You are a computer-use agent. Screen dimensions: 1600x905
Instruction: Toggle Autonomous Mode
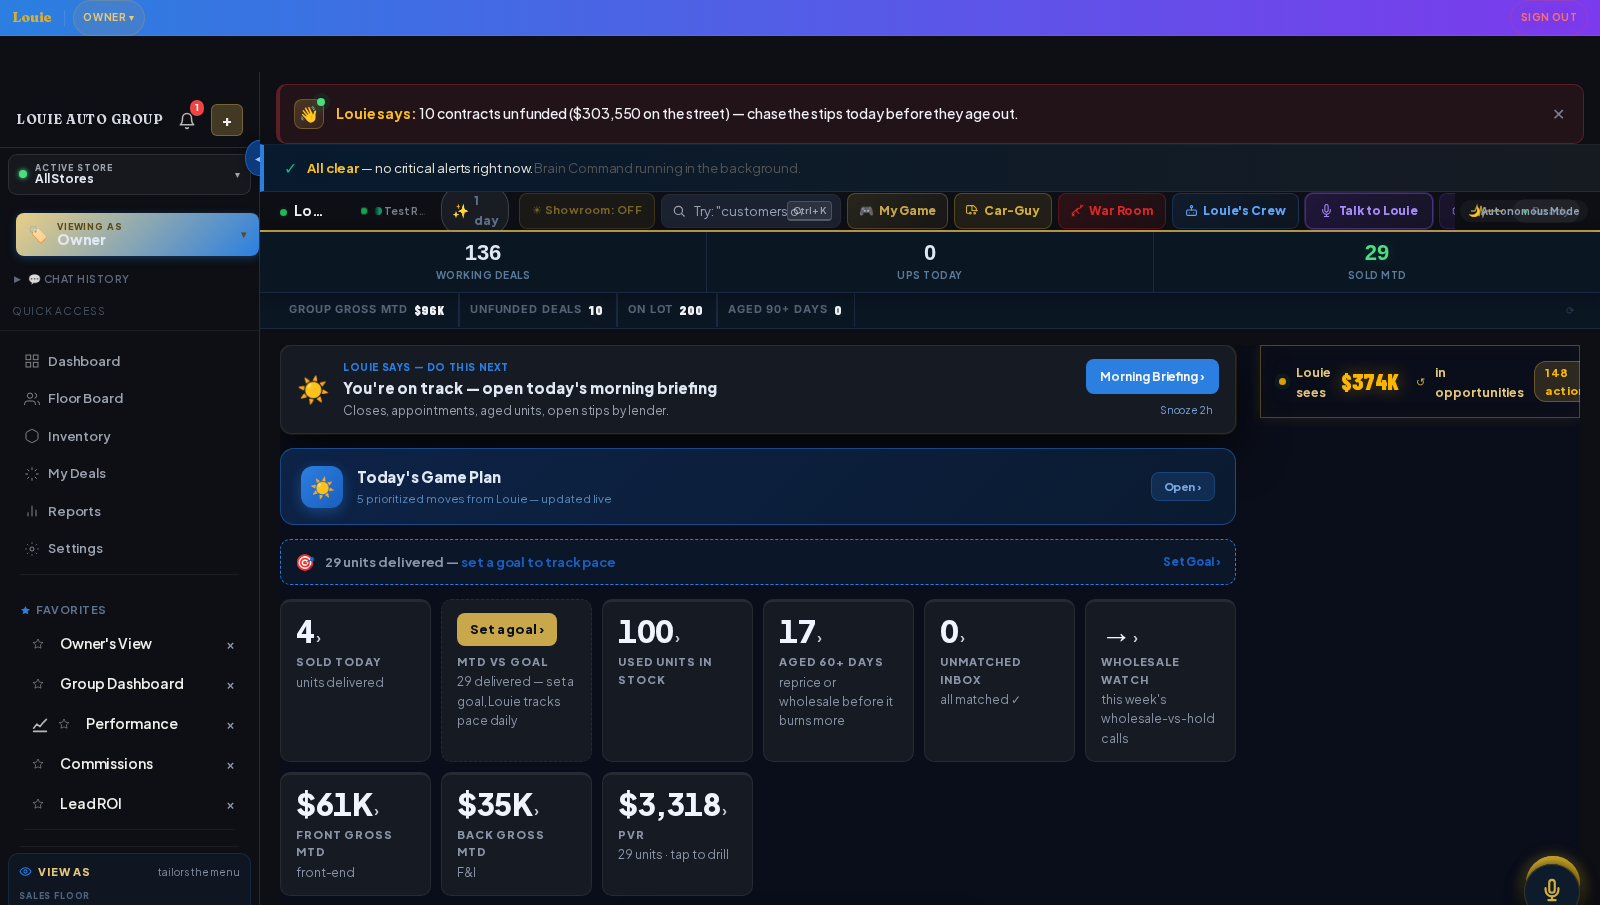[1524, 211]
